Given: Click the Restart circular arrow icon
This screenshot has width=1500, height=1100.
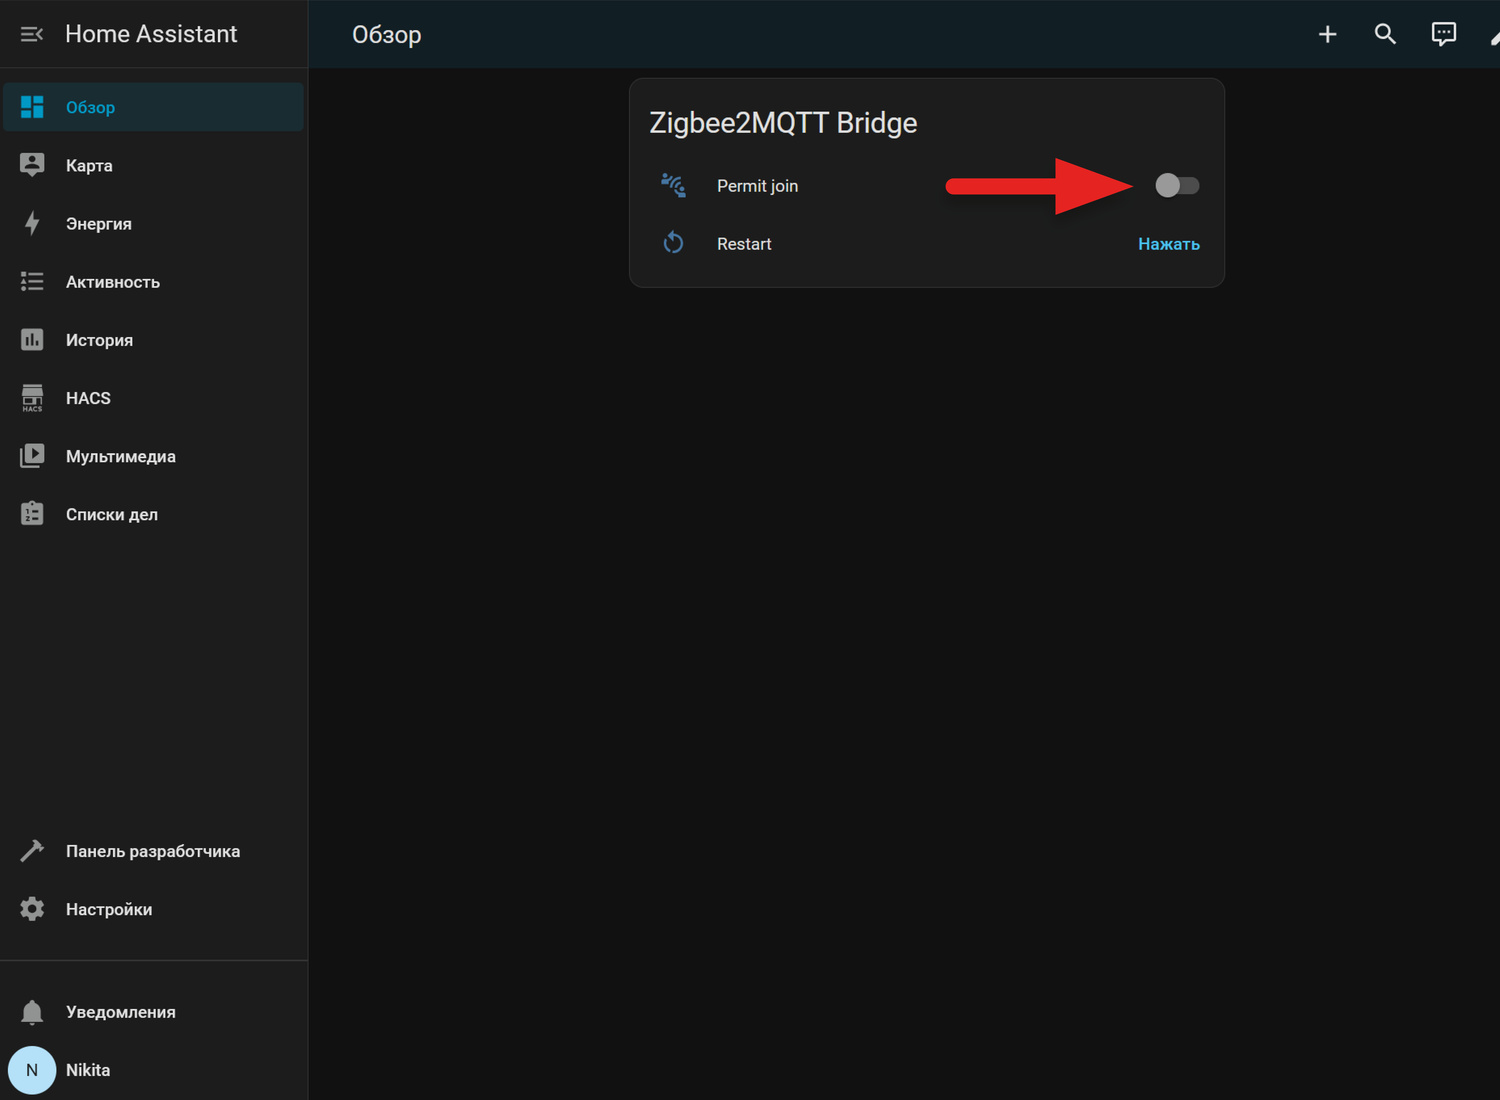Looking at the screenshot, I should click(673, 243).
